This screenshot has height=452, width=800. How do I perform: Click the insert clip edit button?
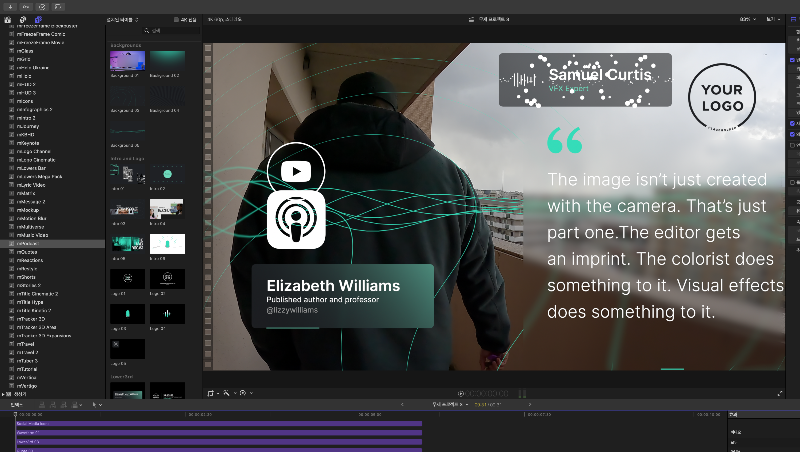tap(53, 405)
